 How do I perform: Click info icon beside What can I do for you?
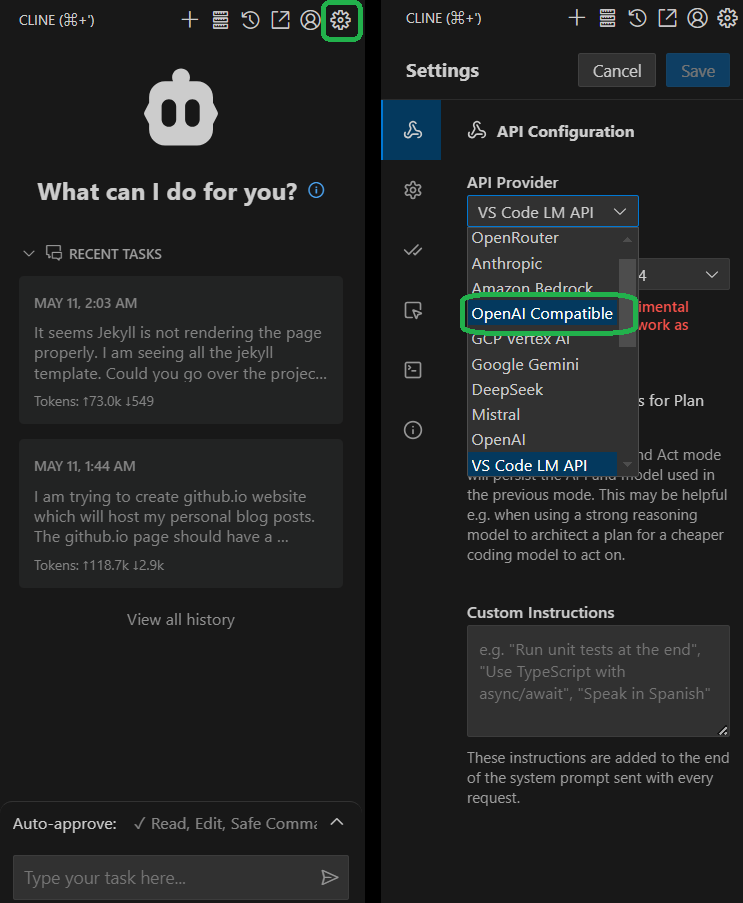pyautogui.click(x=316, y=190)
